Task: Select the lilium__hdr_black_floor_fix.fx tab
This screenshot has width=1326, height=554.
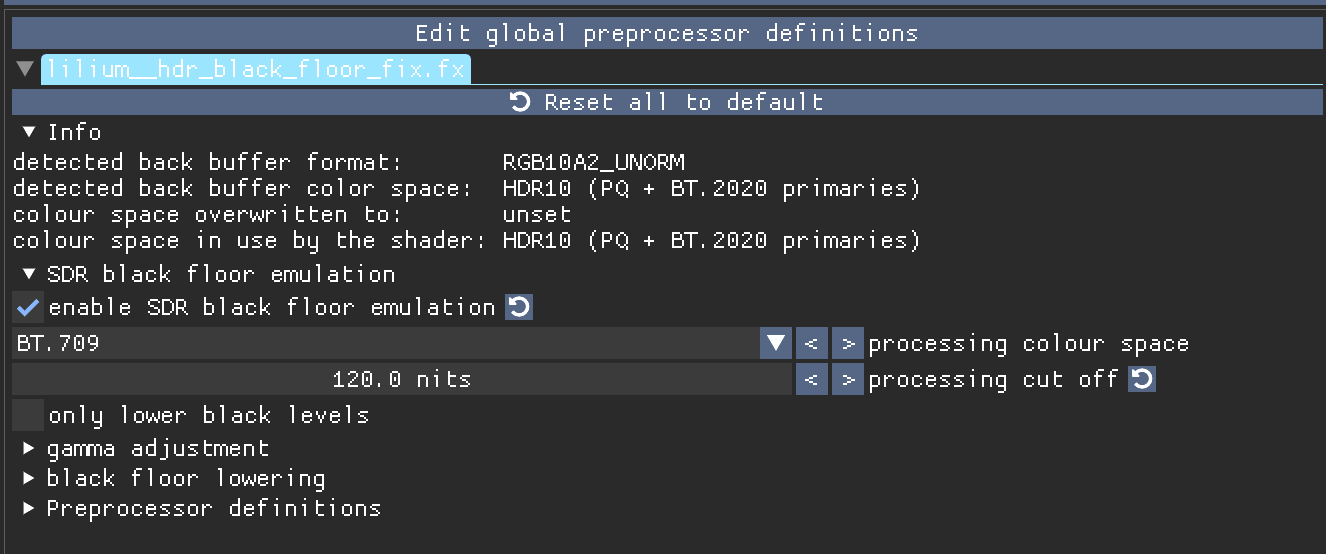Action: tap(255, 70)
